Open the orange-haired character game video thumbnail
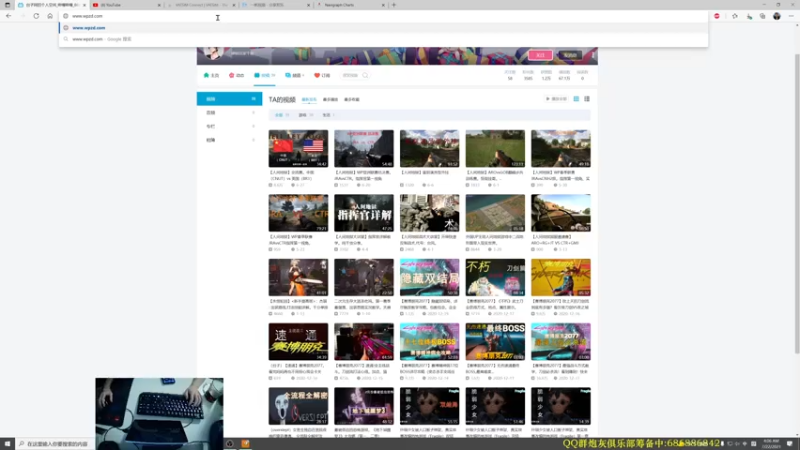Image resolution: width=800 pixels, height=450 pixels. point(298,277)
